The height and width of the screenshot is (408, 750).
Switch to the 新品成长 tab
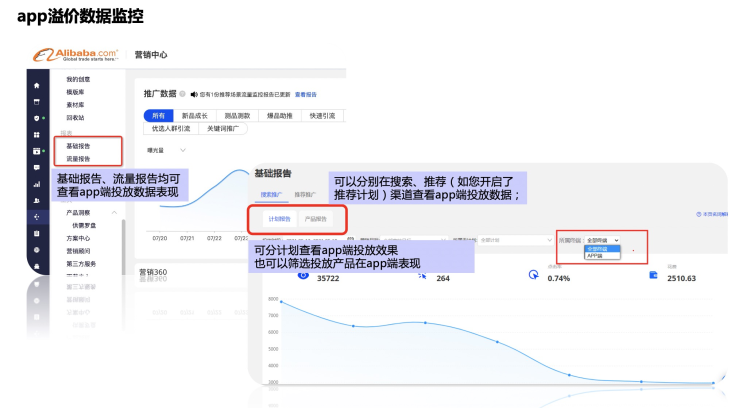[195, 116]
